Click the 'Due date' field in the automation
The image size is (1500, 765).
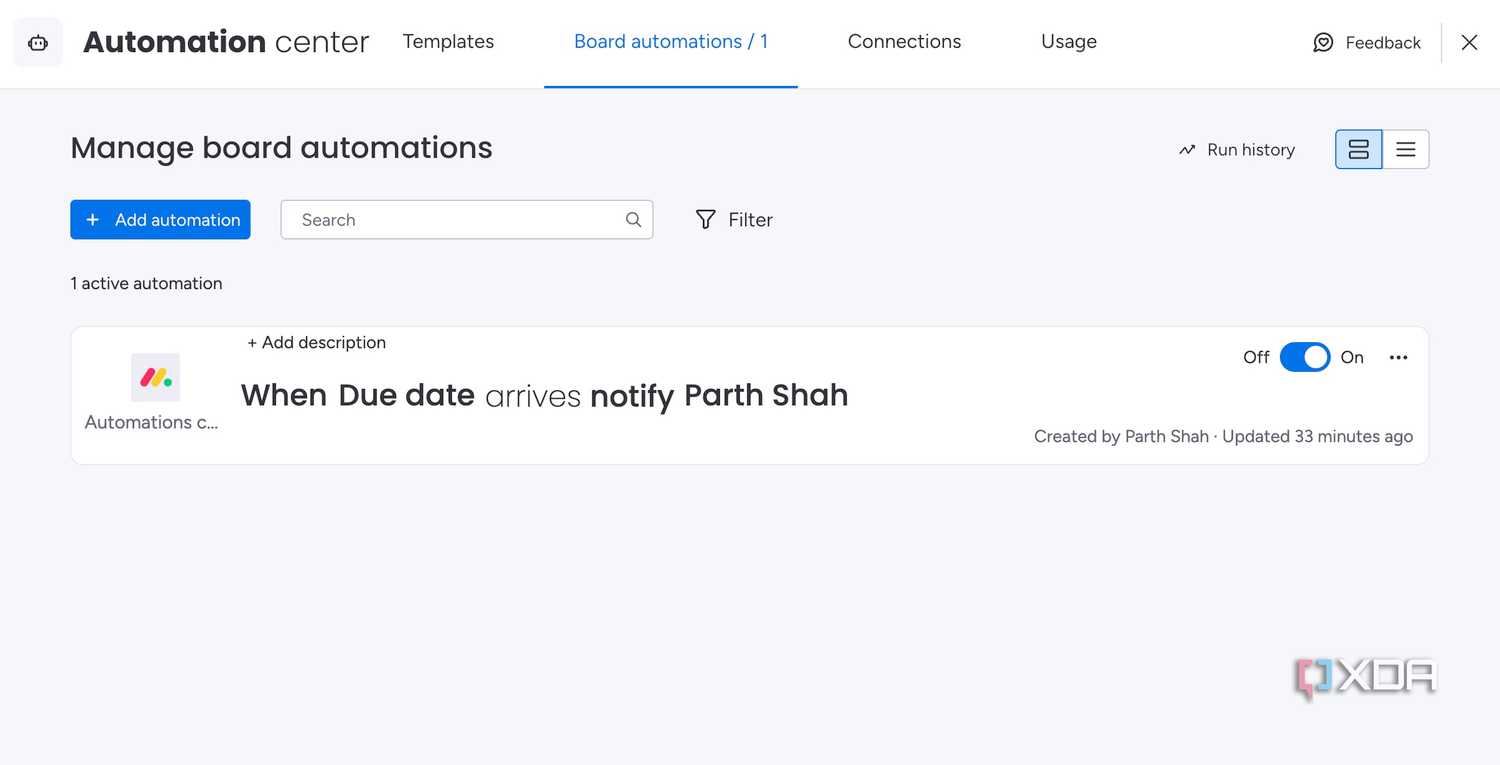[406, 396]
